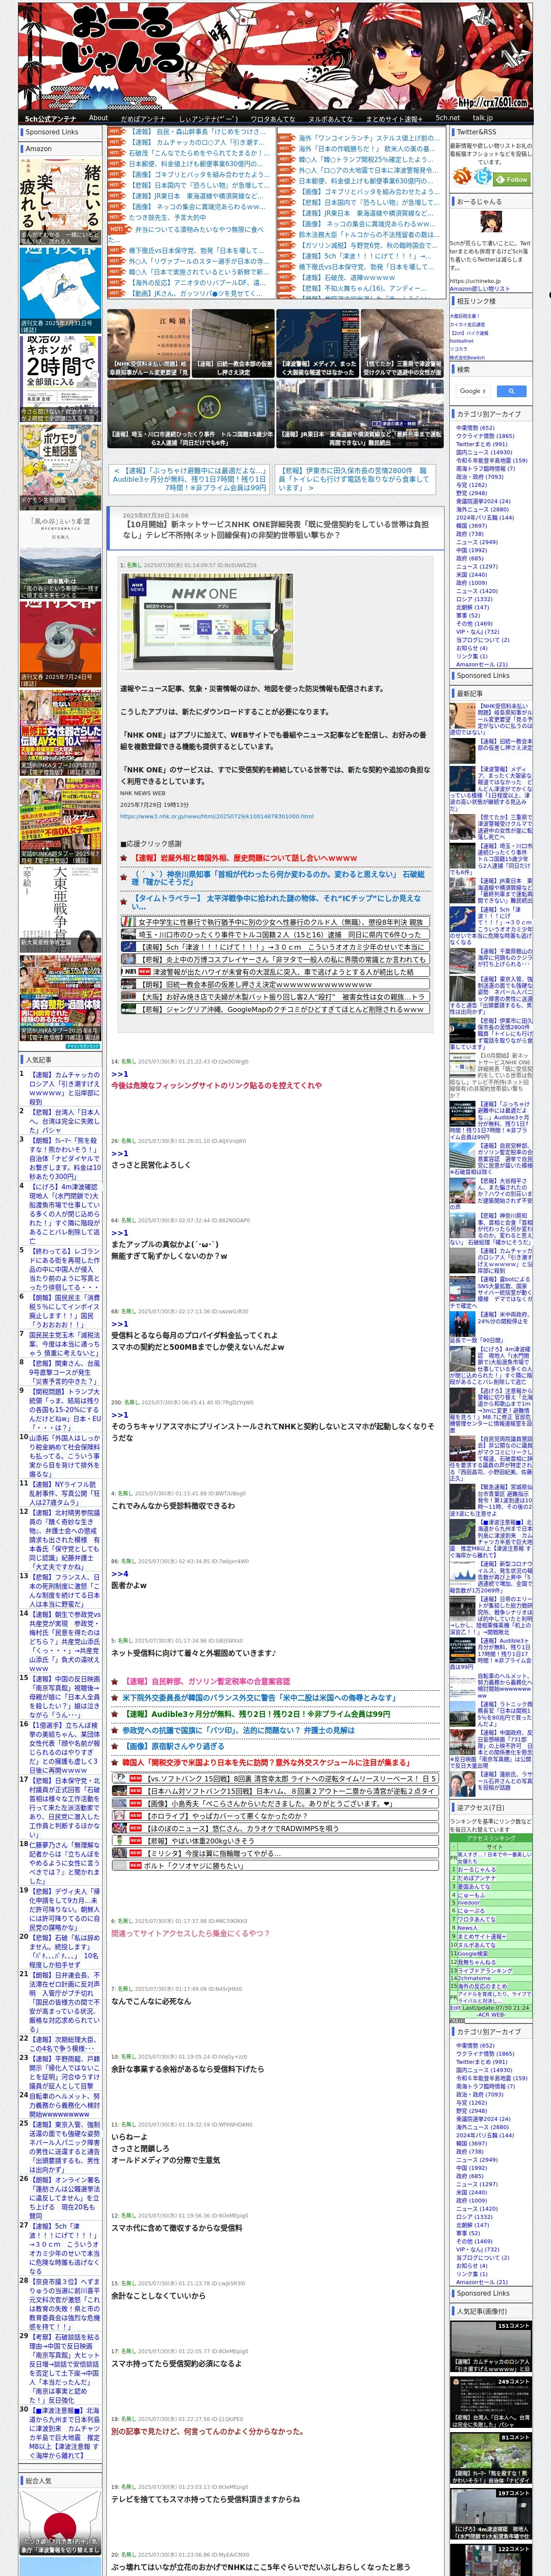The image size is (551, 2576).
Task: Open まとめサイト速報+ in the nav bar
Action: pos(393,118)
